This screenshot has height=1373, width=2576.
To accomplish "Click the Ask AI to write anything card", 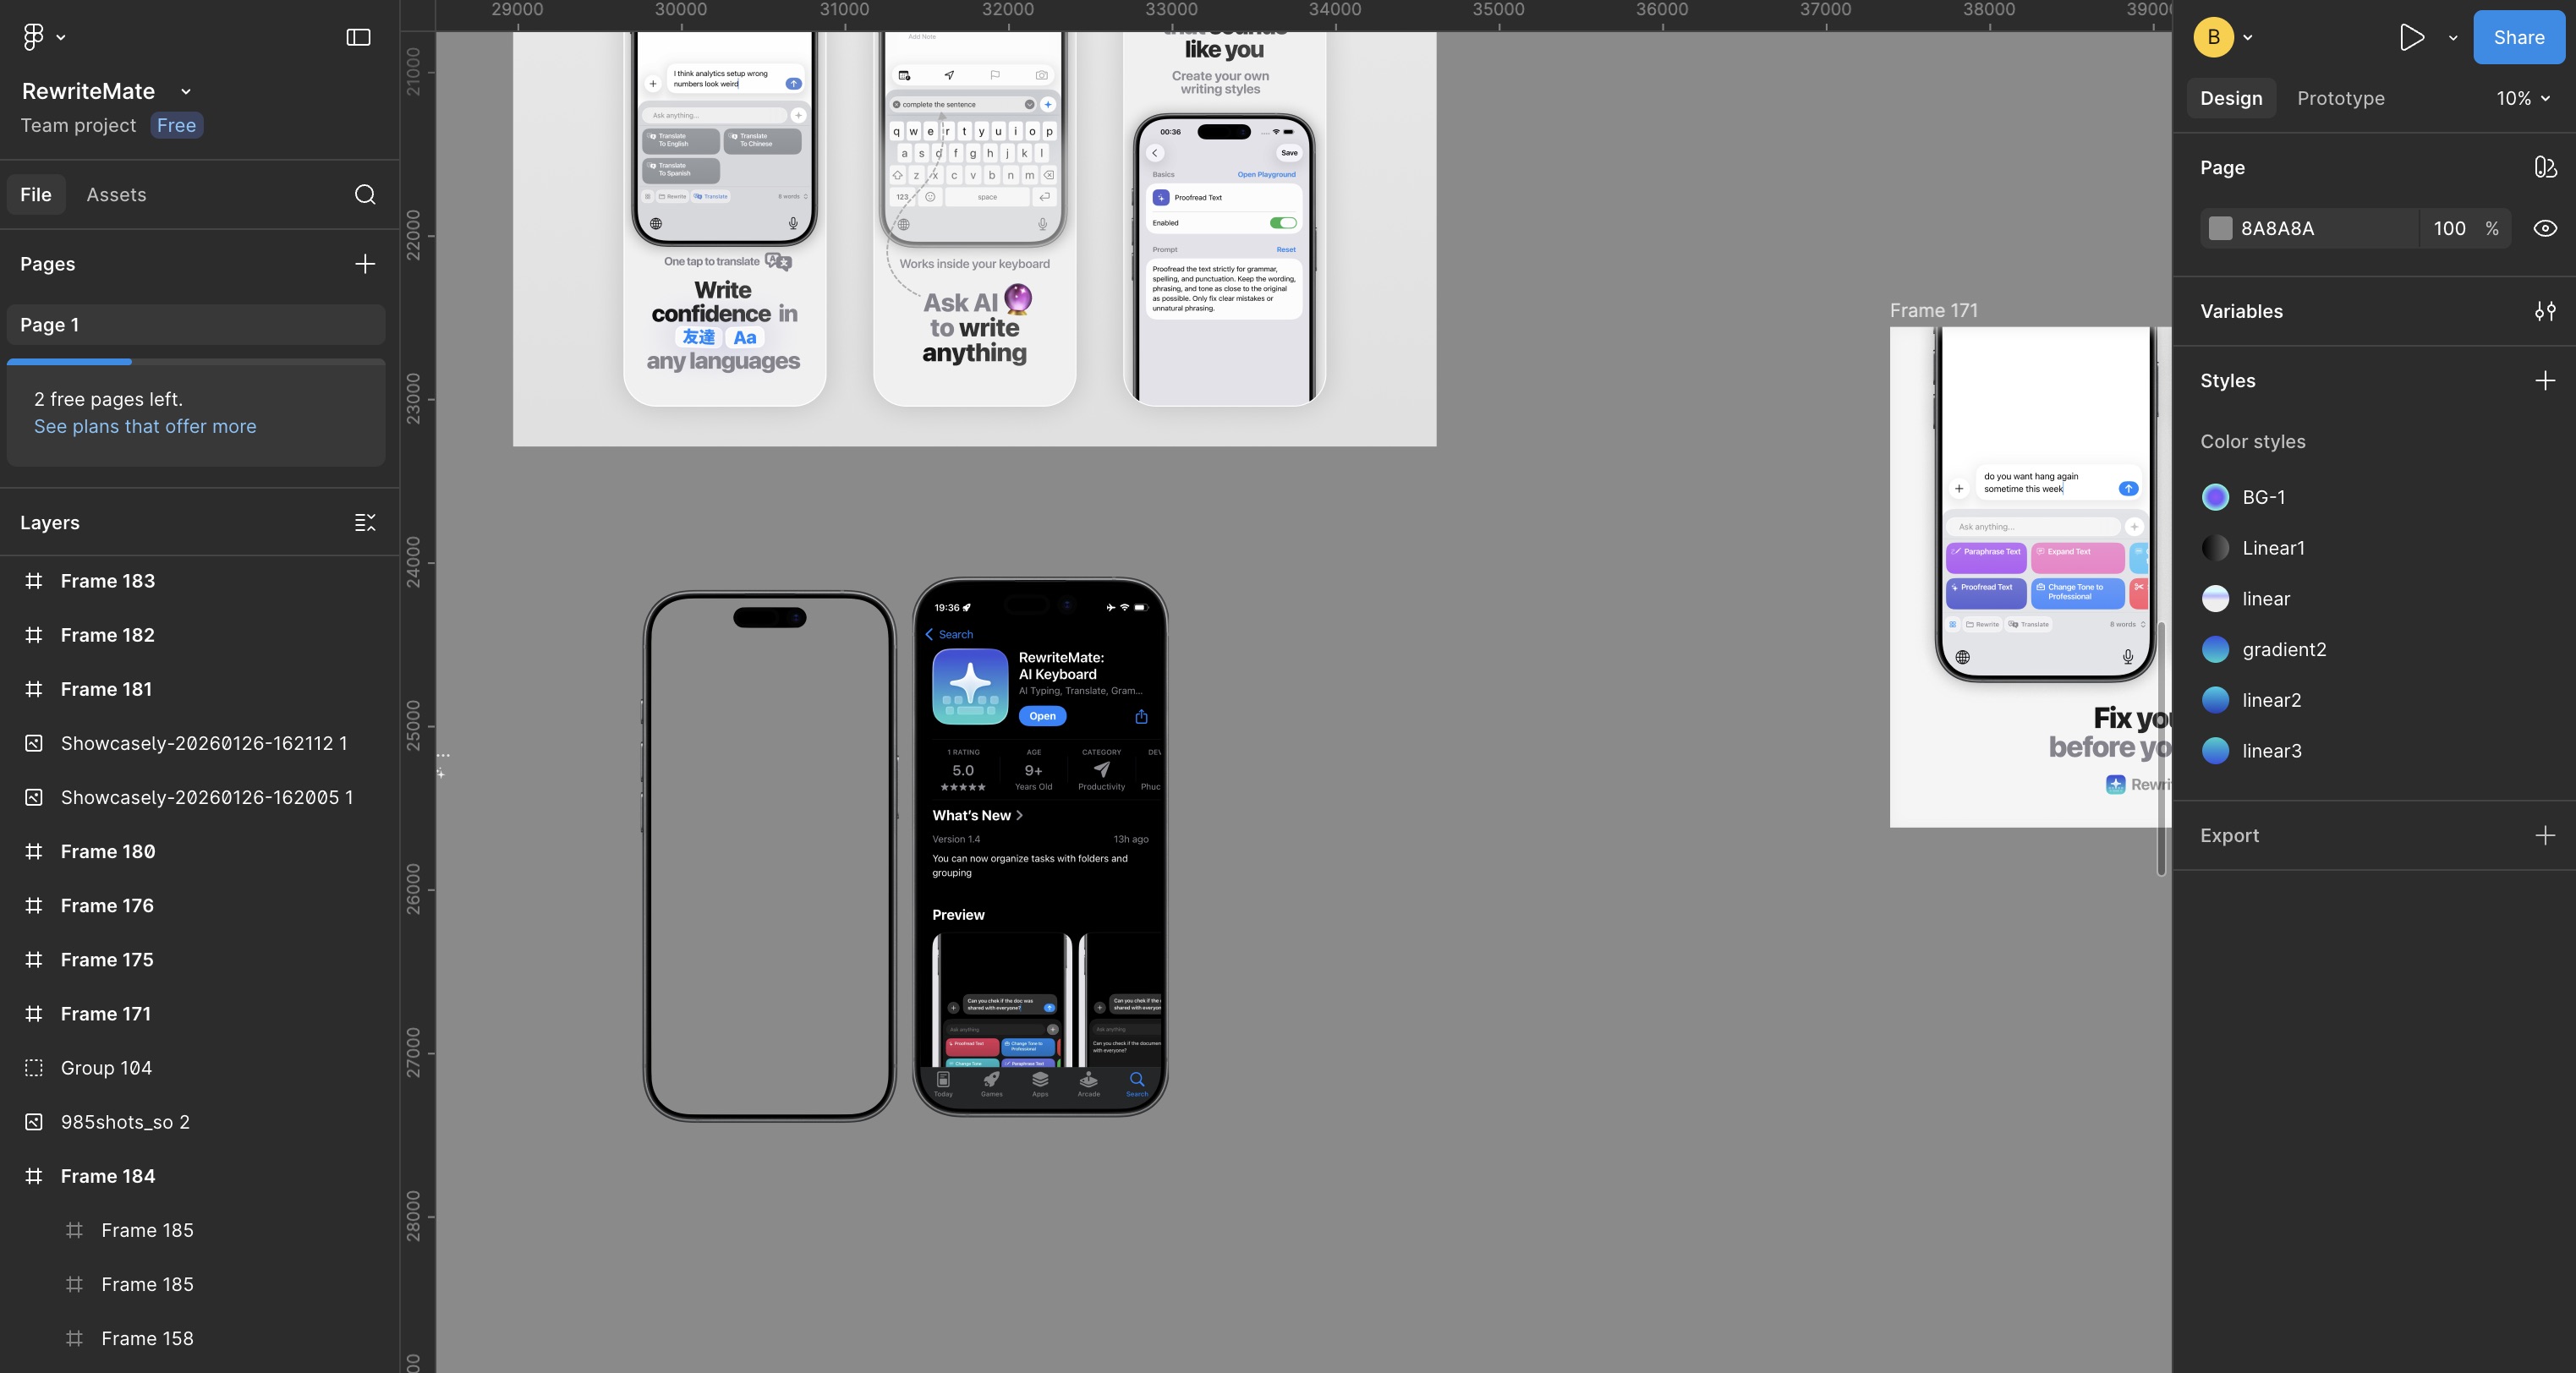I will (x=974, y=219).
